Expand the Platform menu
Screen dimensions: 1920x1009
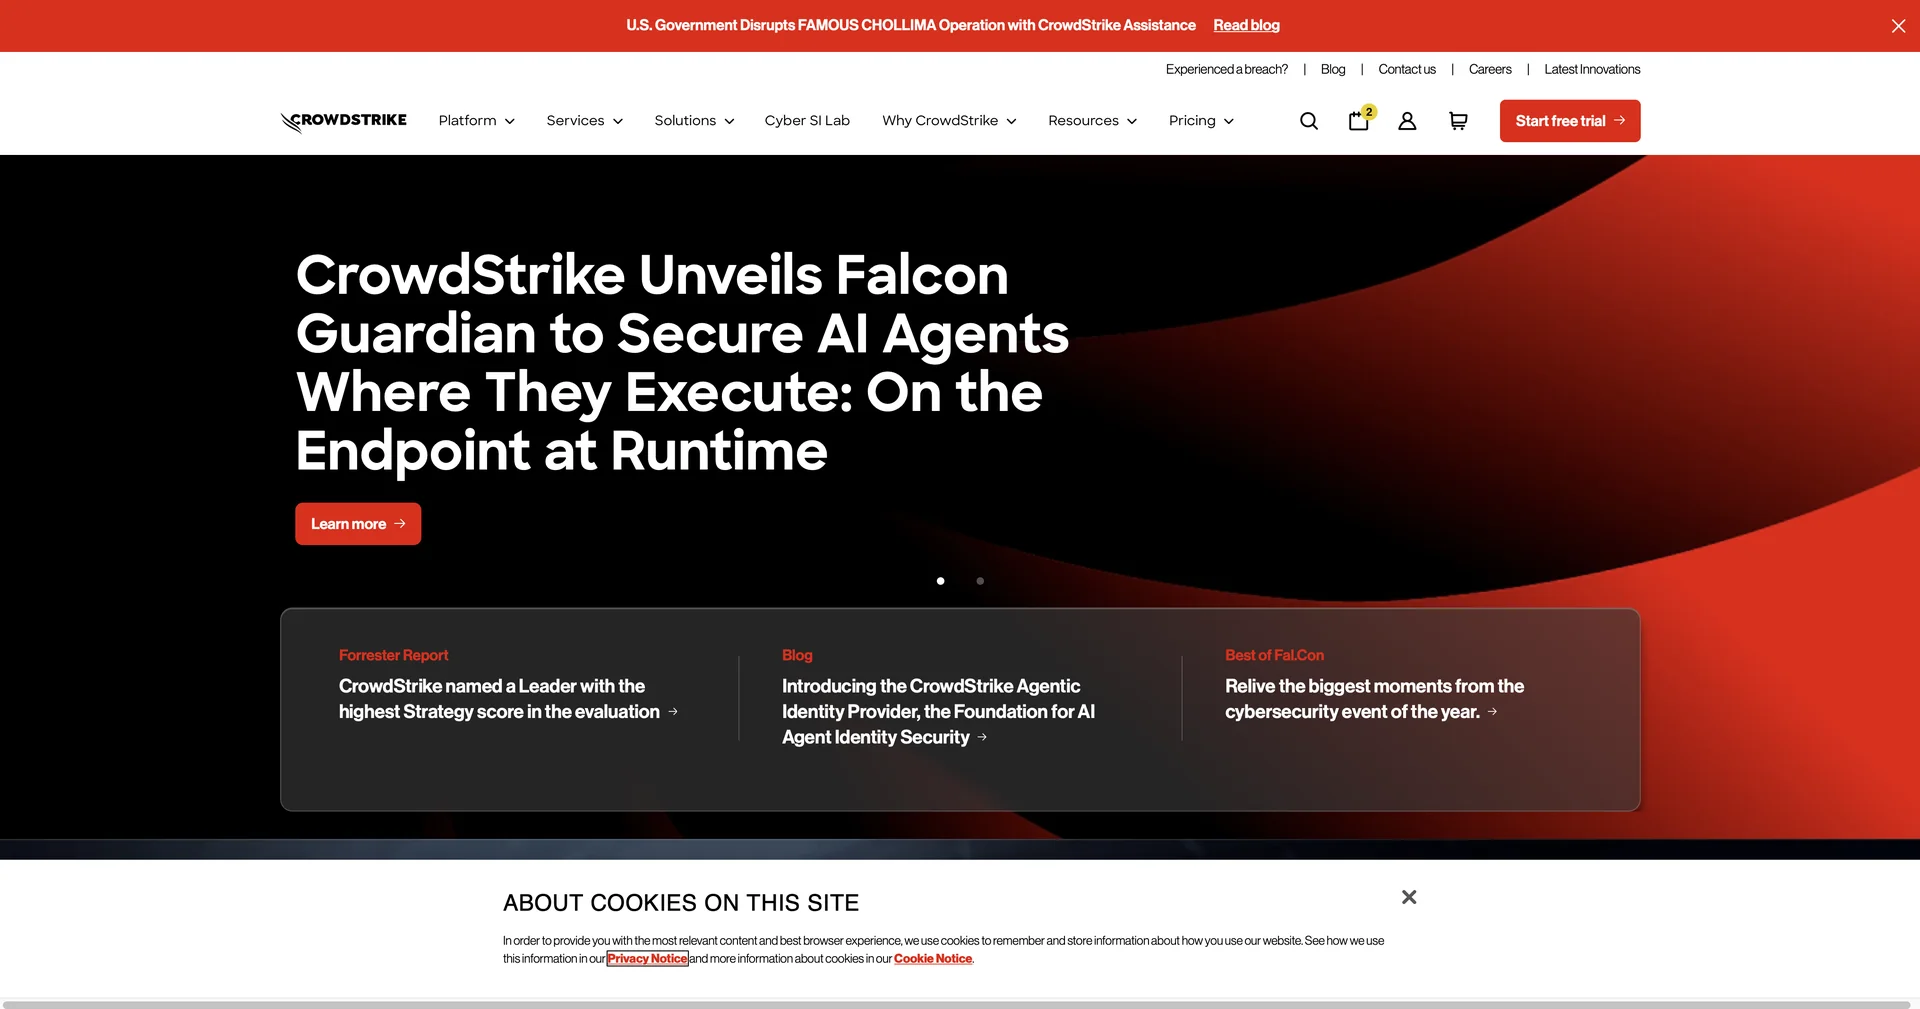tap(476, 121)
